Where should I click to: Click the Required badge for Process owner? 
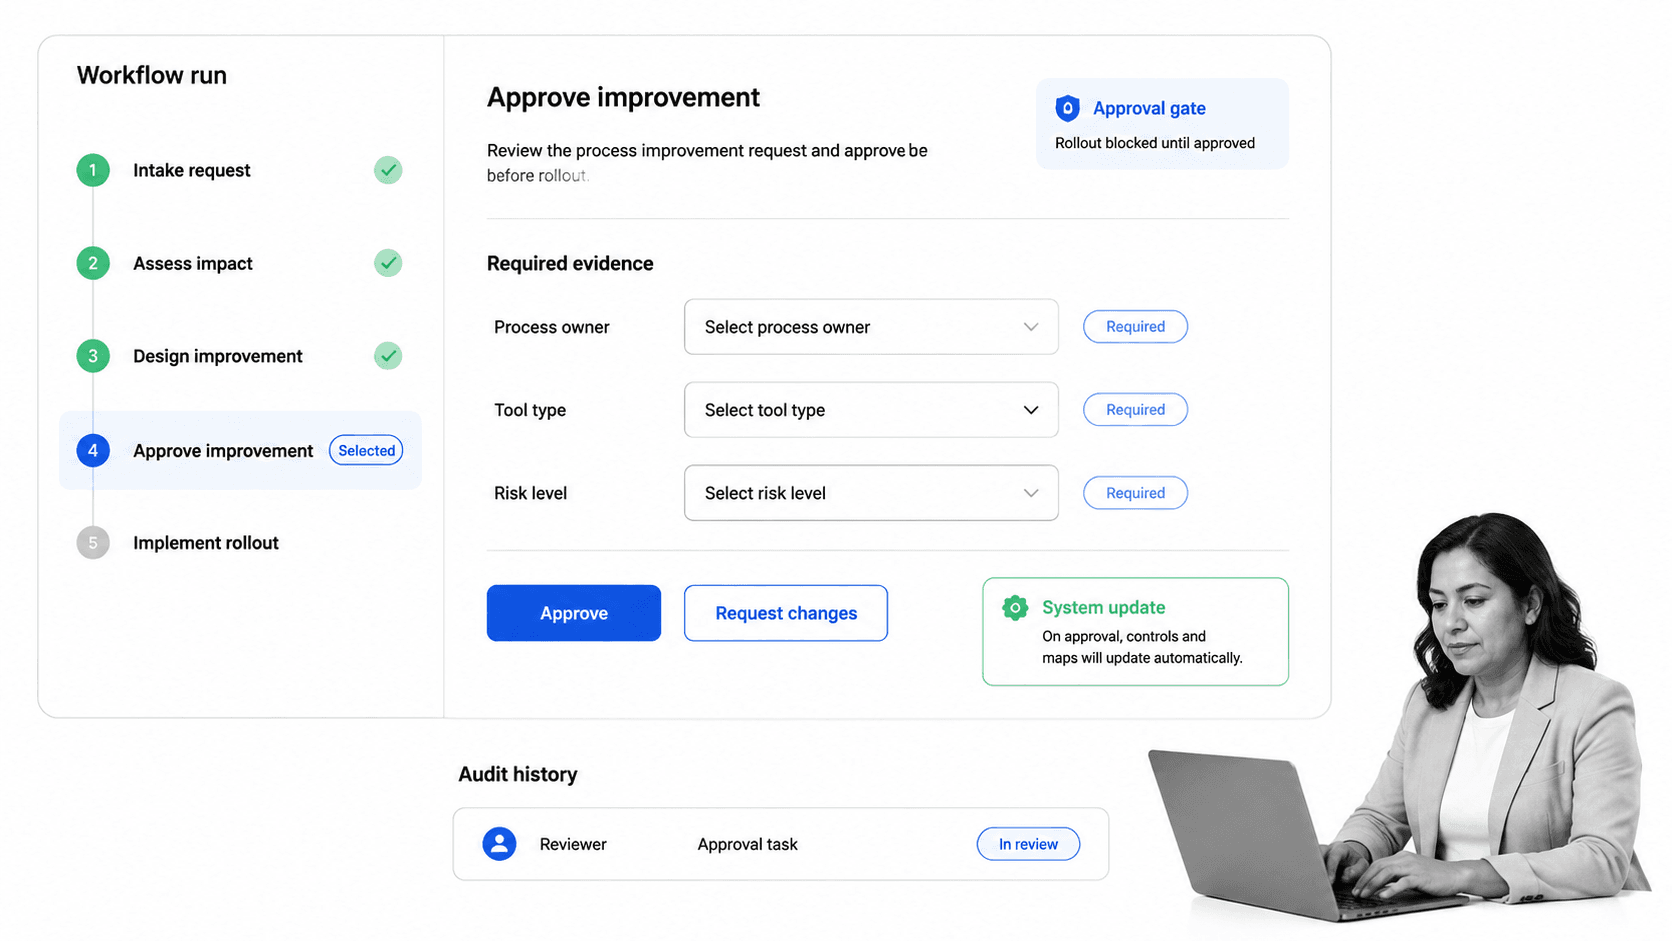click(1135, 327)
